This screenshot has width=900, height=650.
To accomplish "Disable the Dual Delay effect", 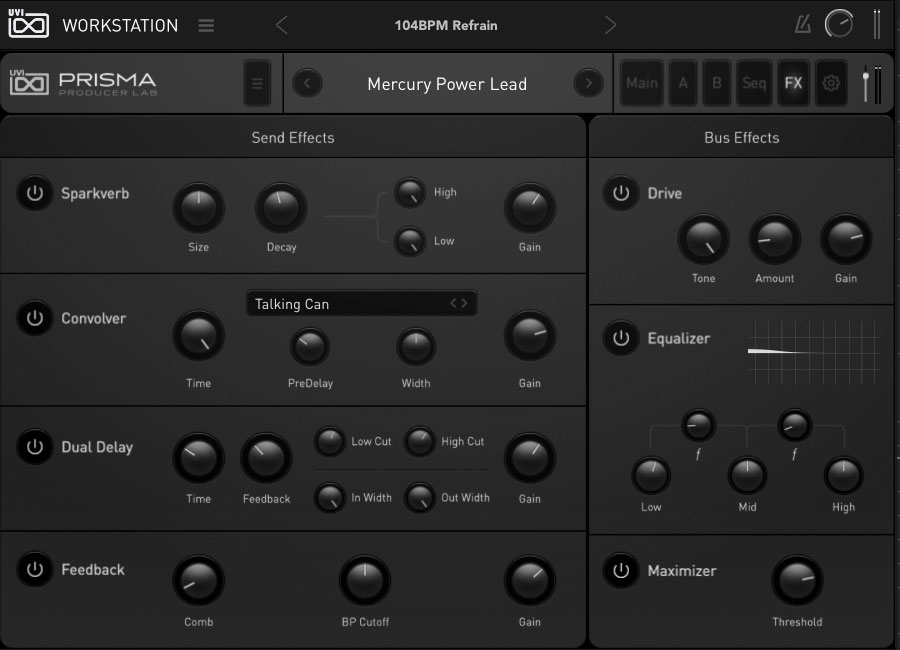I will (35, 447).
